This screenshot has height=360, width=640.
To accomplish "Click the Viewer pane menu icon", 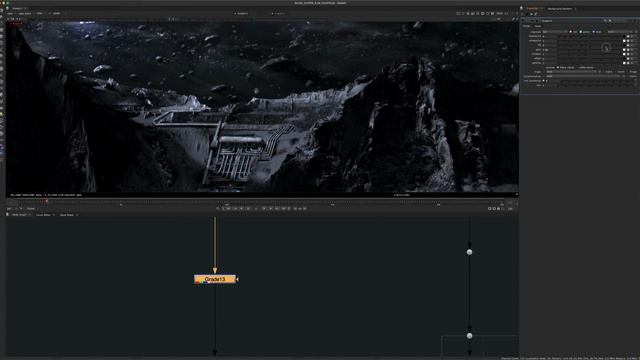I will coord(7,8).
